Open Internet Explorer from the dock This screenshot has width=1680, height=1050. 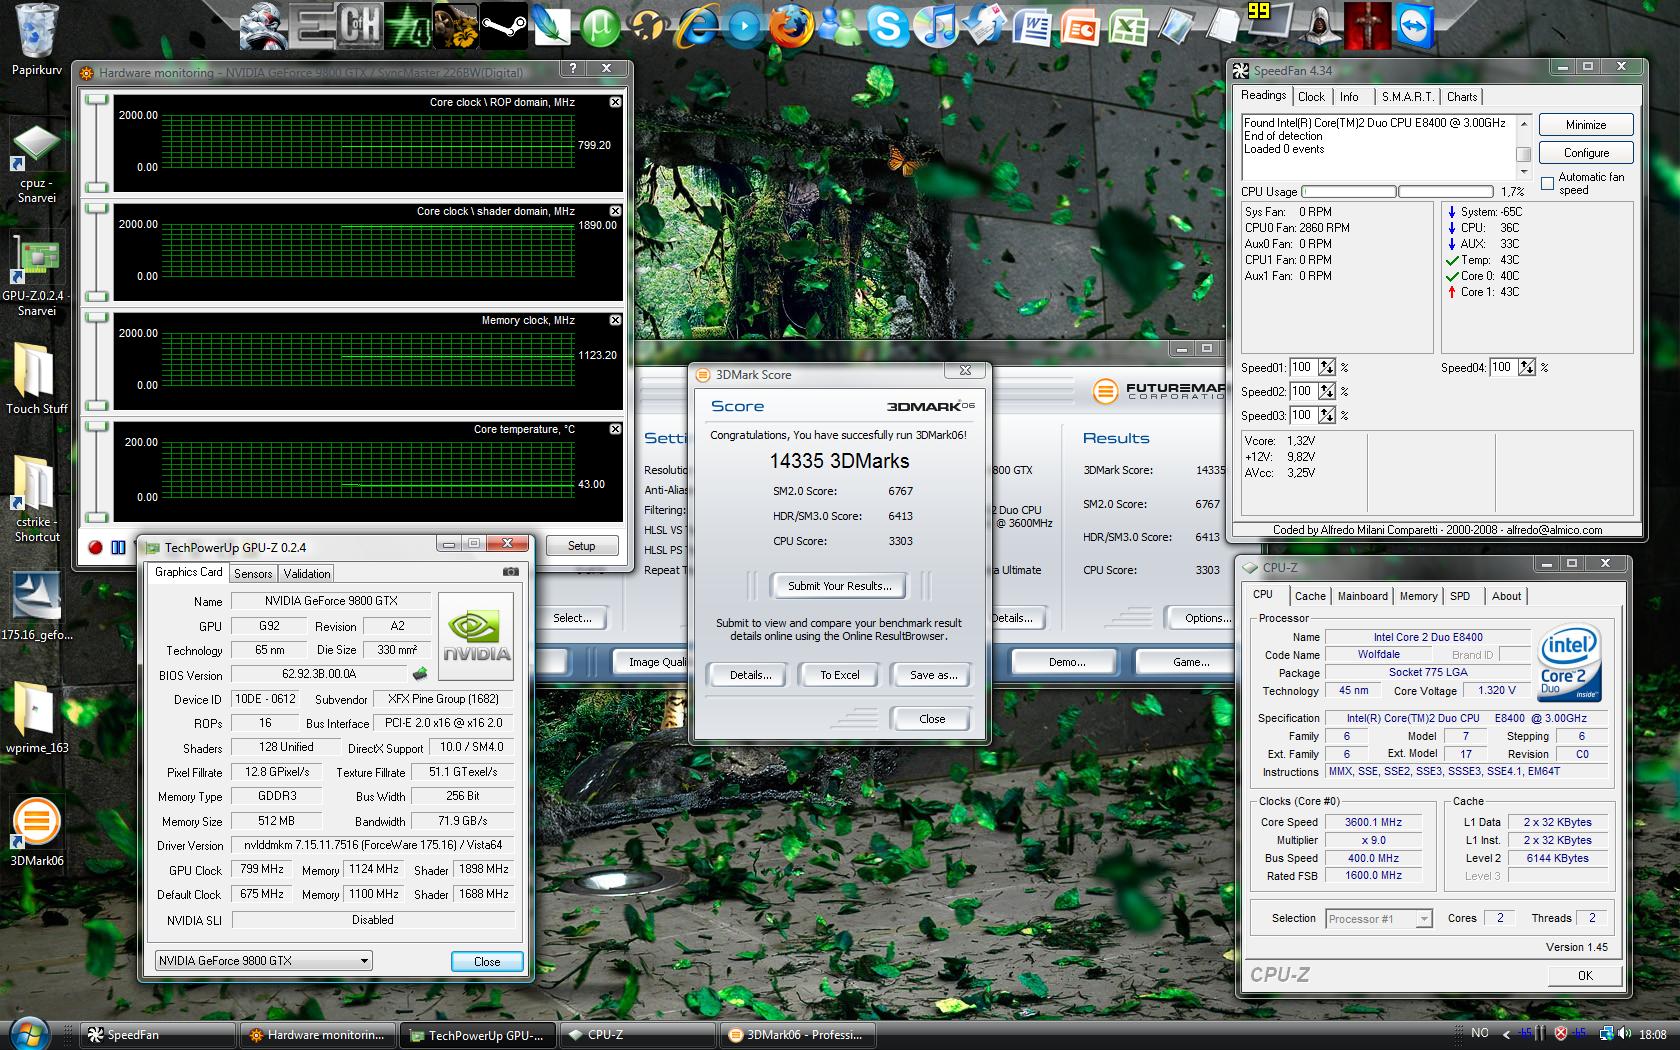(696, 26)
